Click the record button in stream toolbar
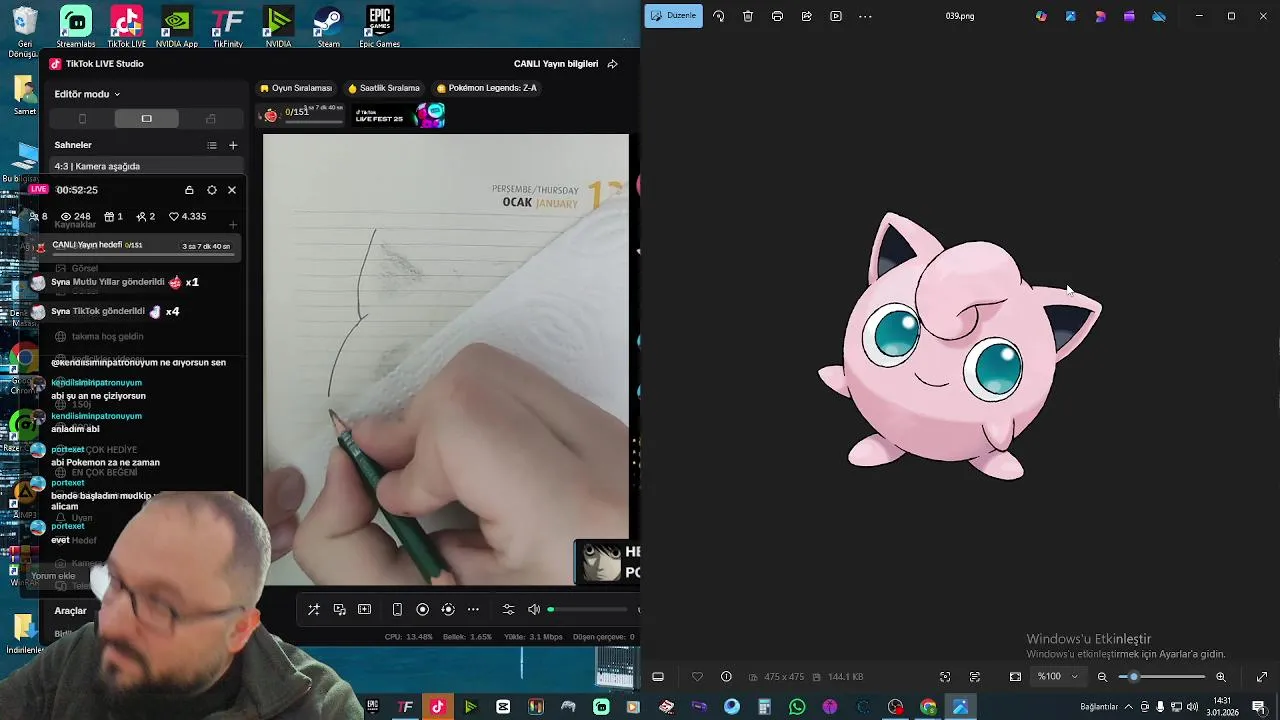 [x=422, y=609]
